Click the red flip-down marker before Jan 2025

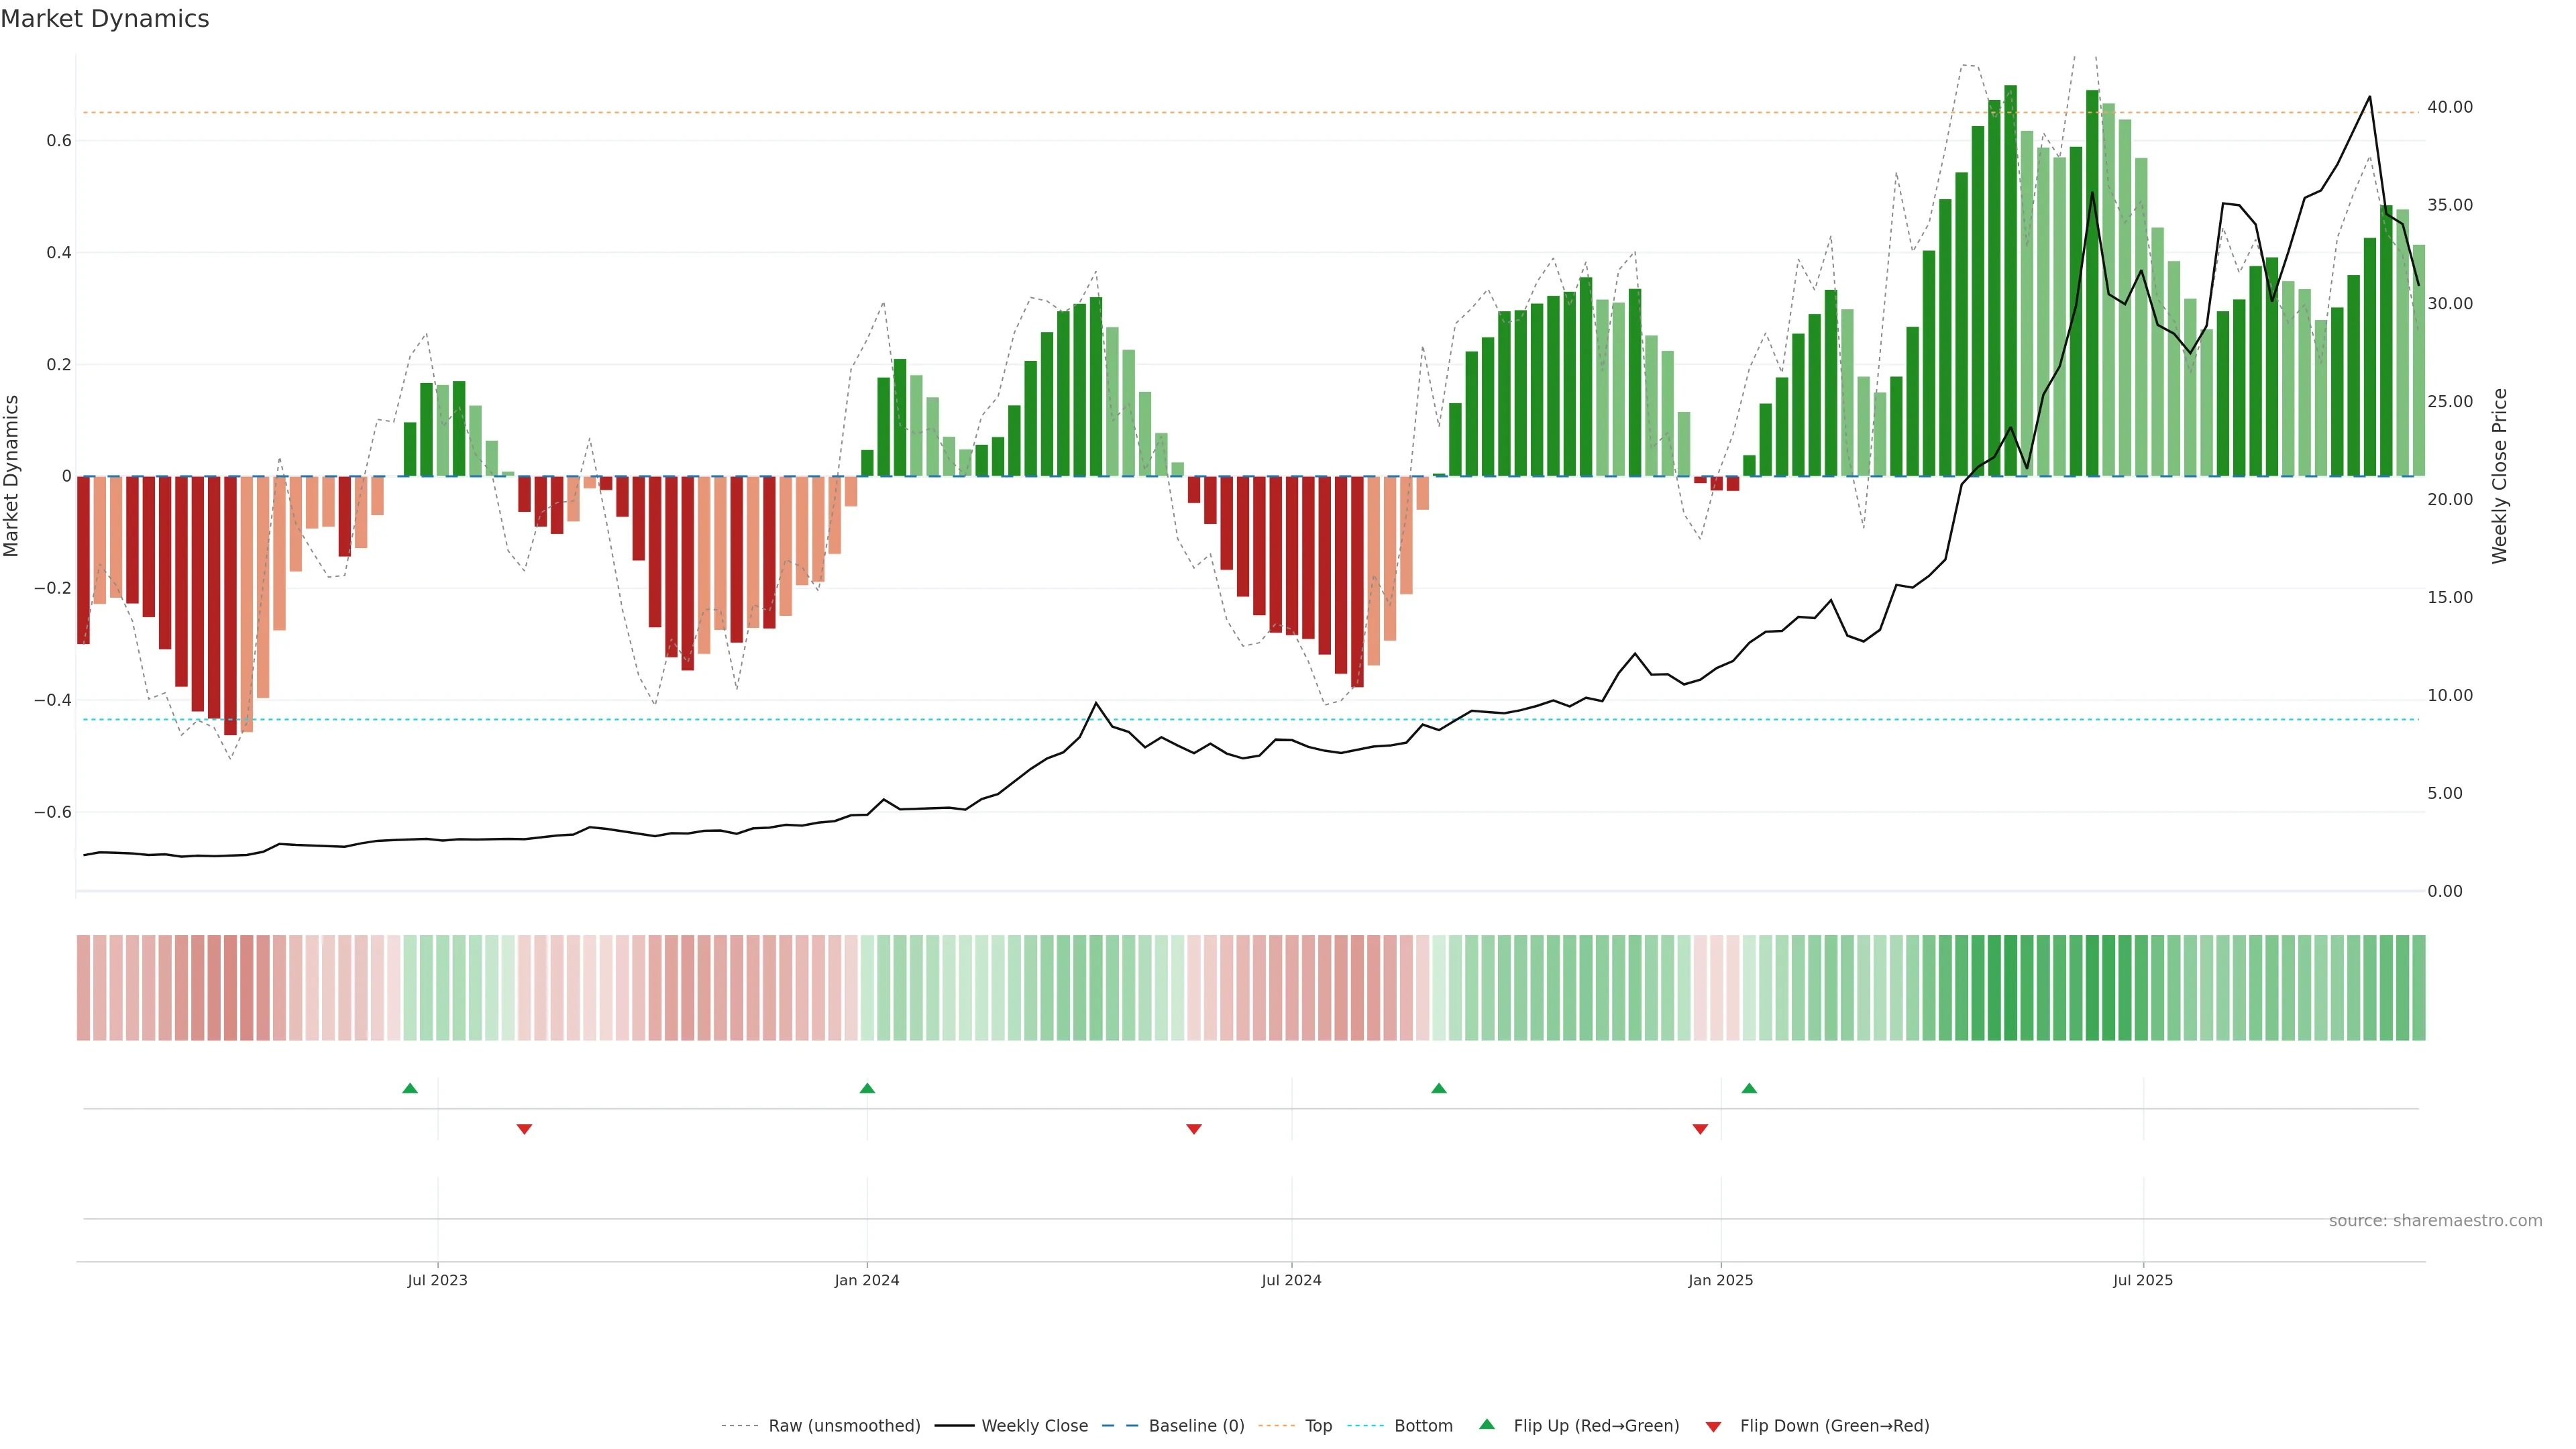pos(1700,1129)
